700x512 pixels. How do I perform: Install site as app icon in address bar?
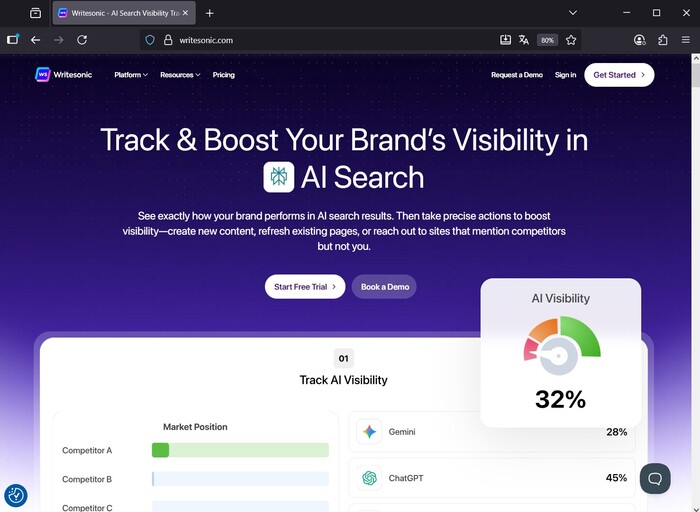tap(505, 40)
